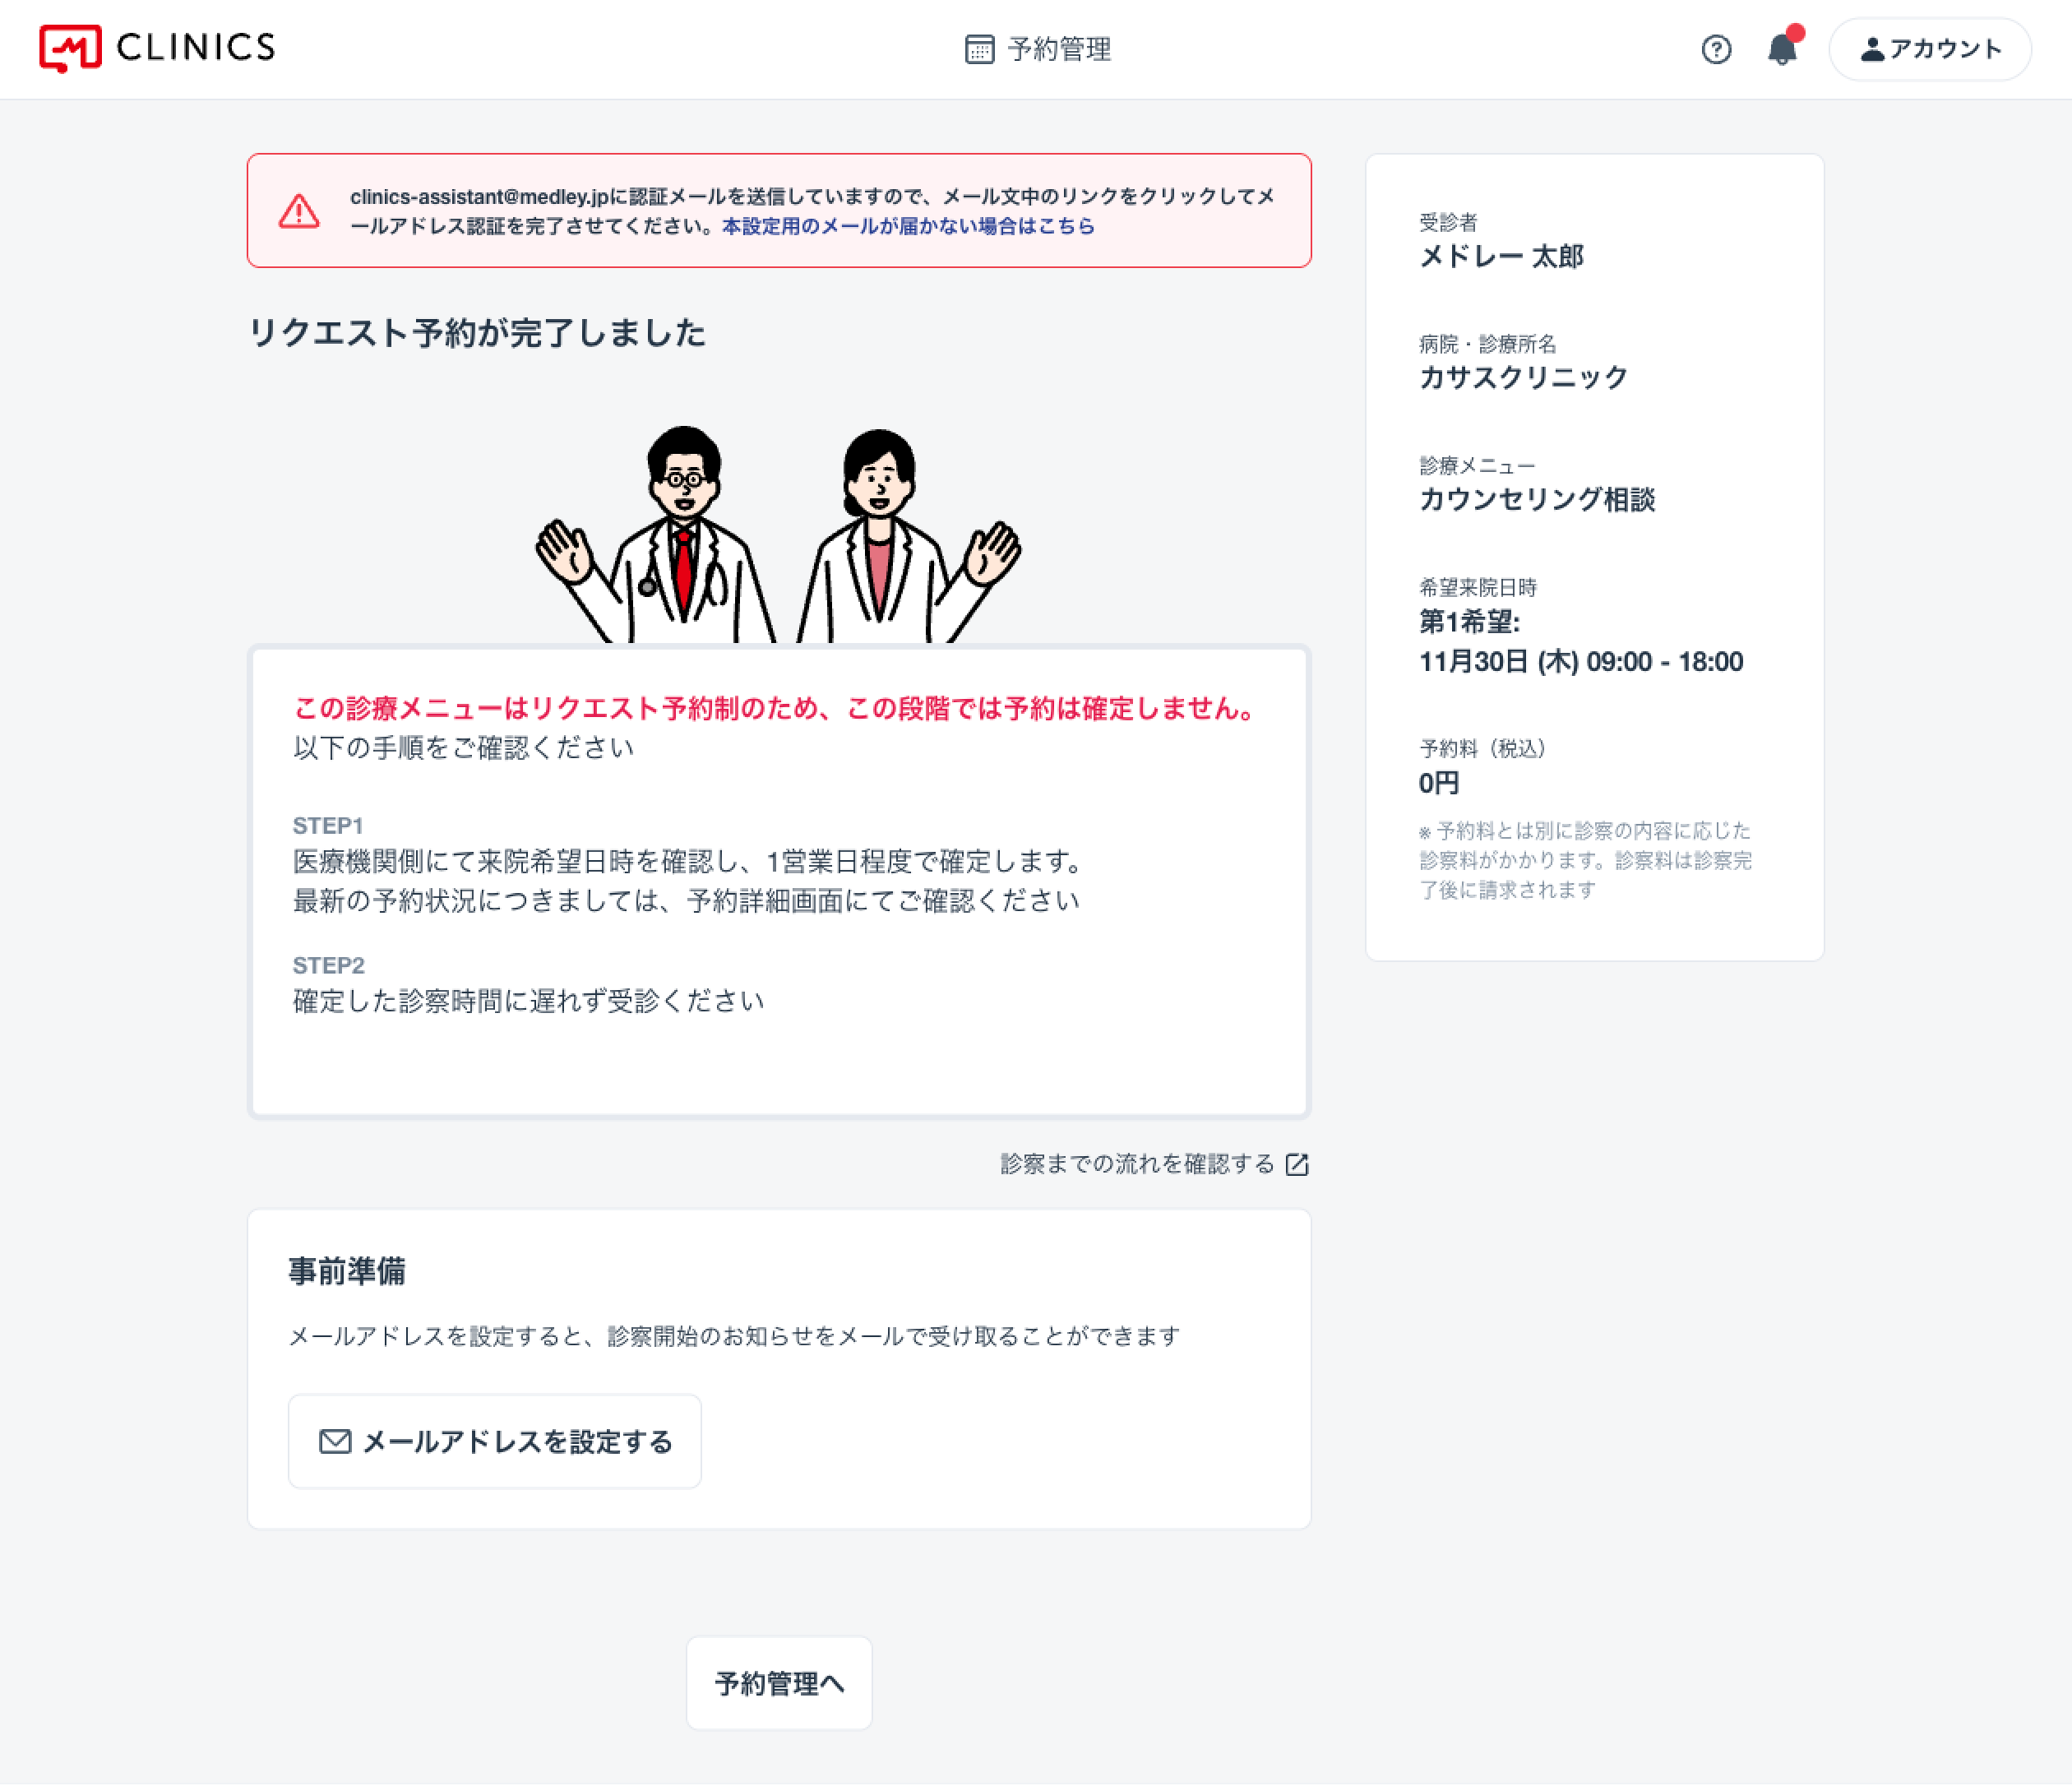Image resolution: width=2072 pixels, height=1786 pixels.
Task: Click the date 11月30日 (木) 09:00 - 18:00
Action: [1581, 662]
